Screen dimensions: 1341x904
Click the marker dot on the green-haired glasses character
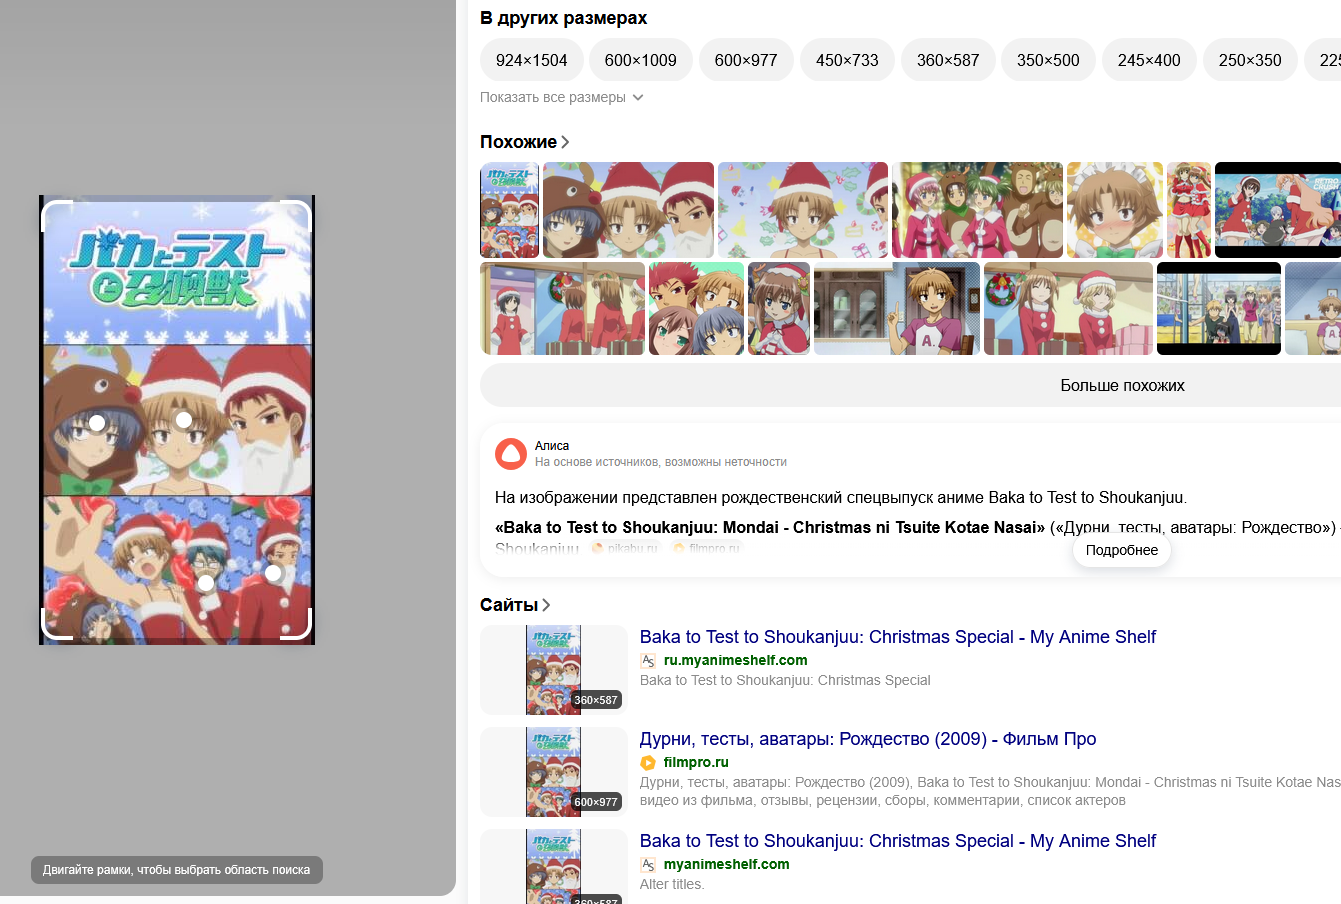pyautogui.click(x=206, y=583)
